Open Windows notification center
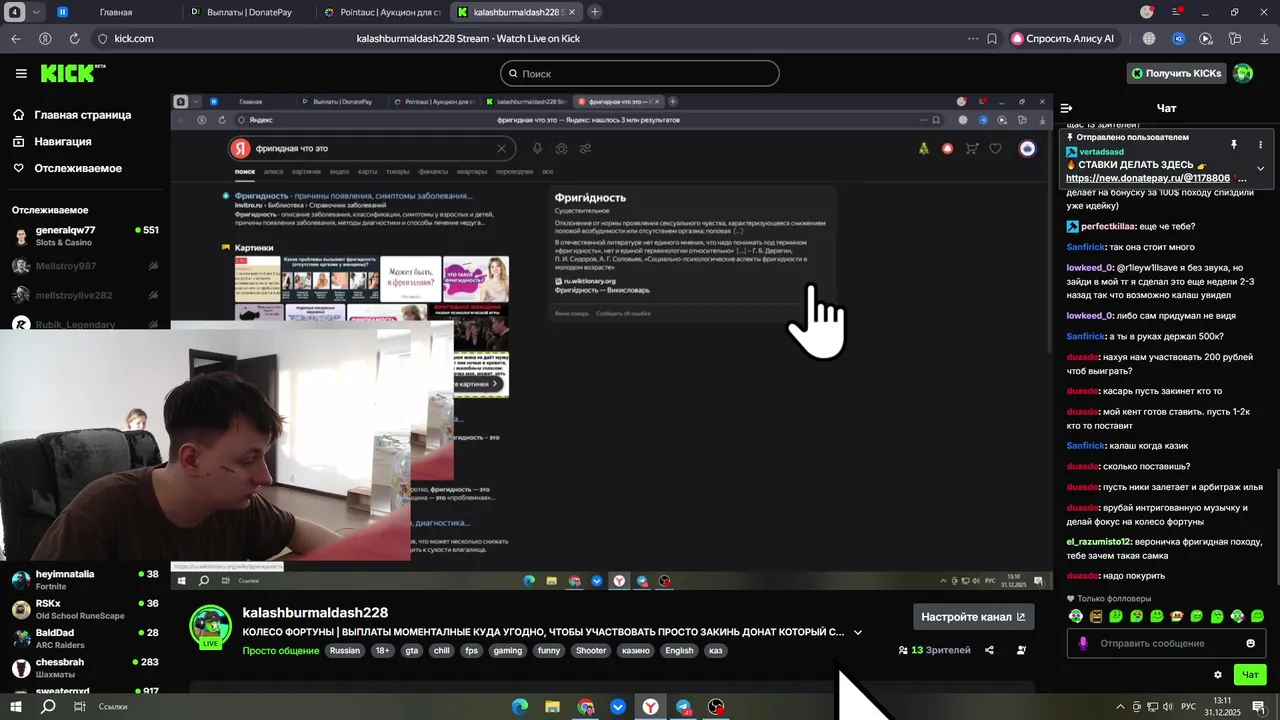 (x=1260, y=706)
